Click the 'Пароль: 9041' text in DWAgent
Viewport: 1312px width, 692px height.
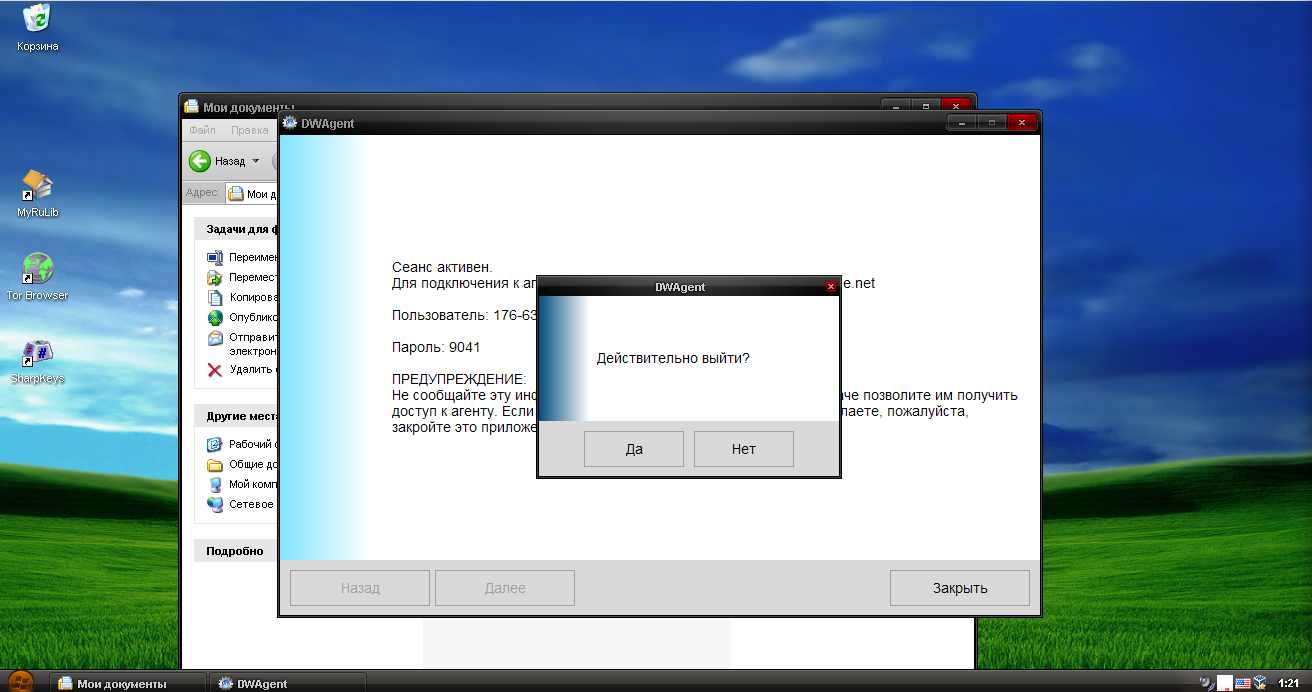(436, 347)
